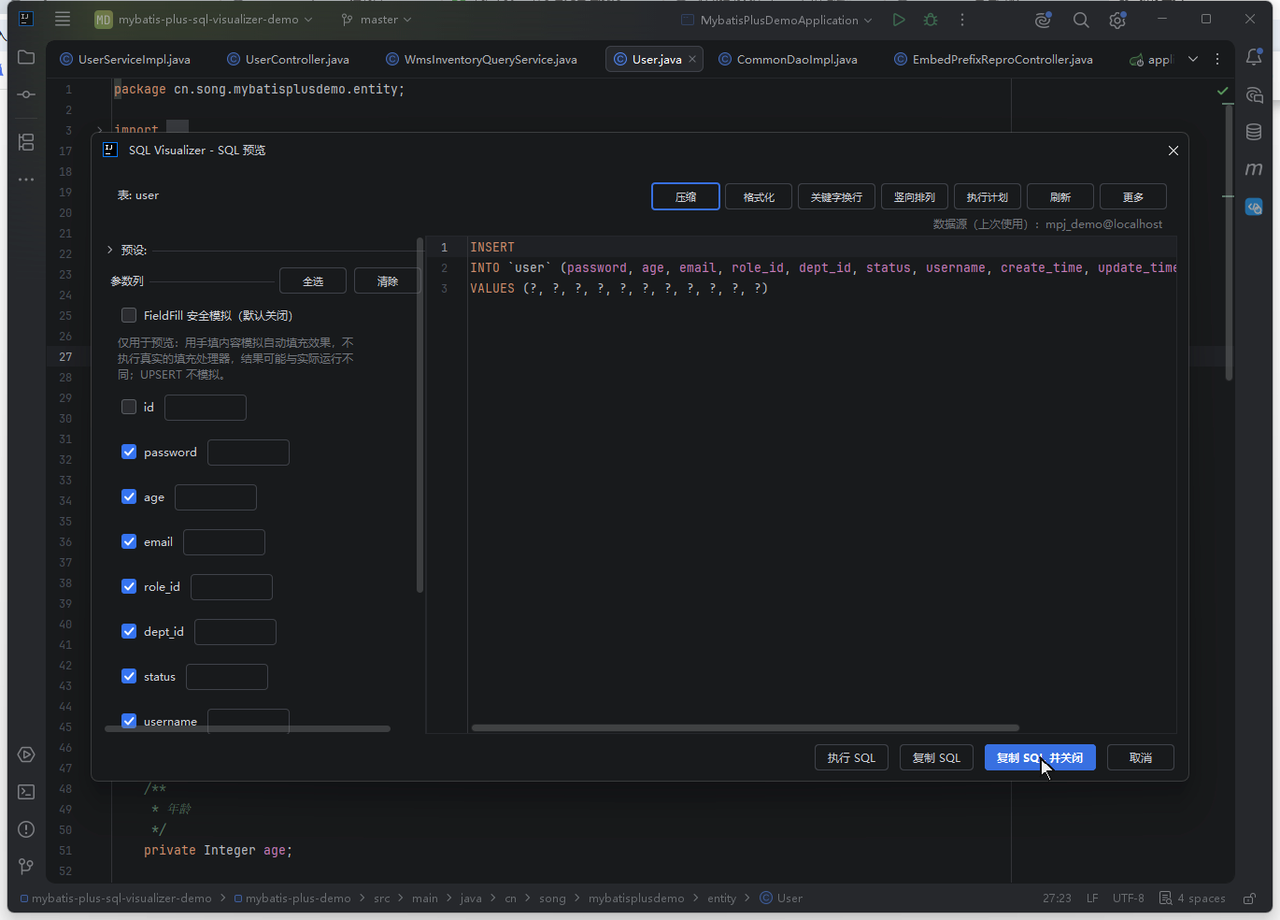Switch to the UserServiceImpl.java tab
1280x920 pixels.
(125, 59)
